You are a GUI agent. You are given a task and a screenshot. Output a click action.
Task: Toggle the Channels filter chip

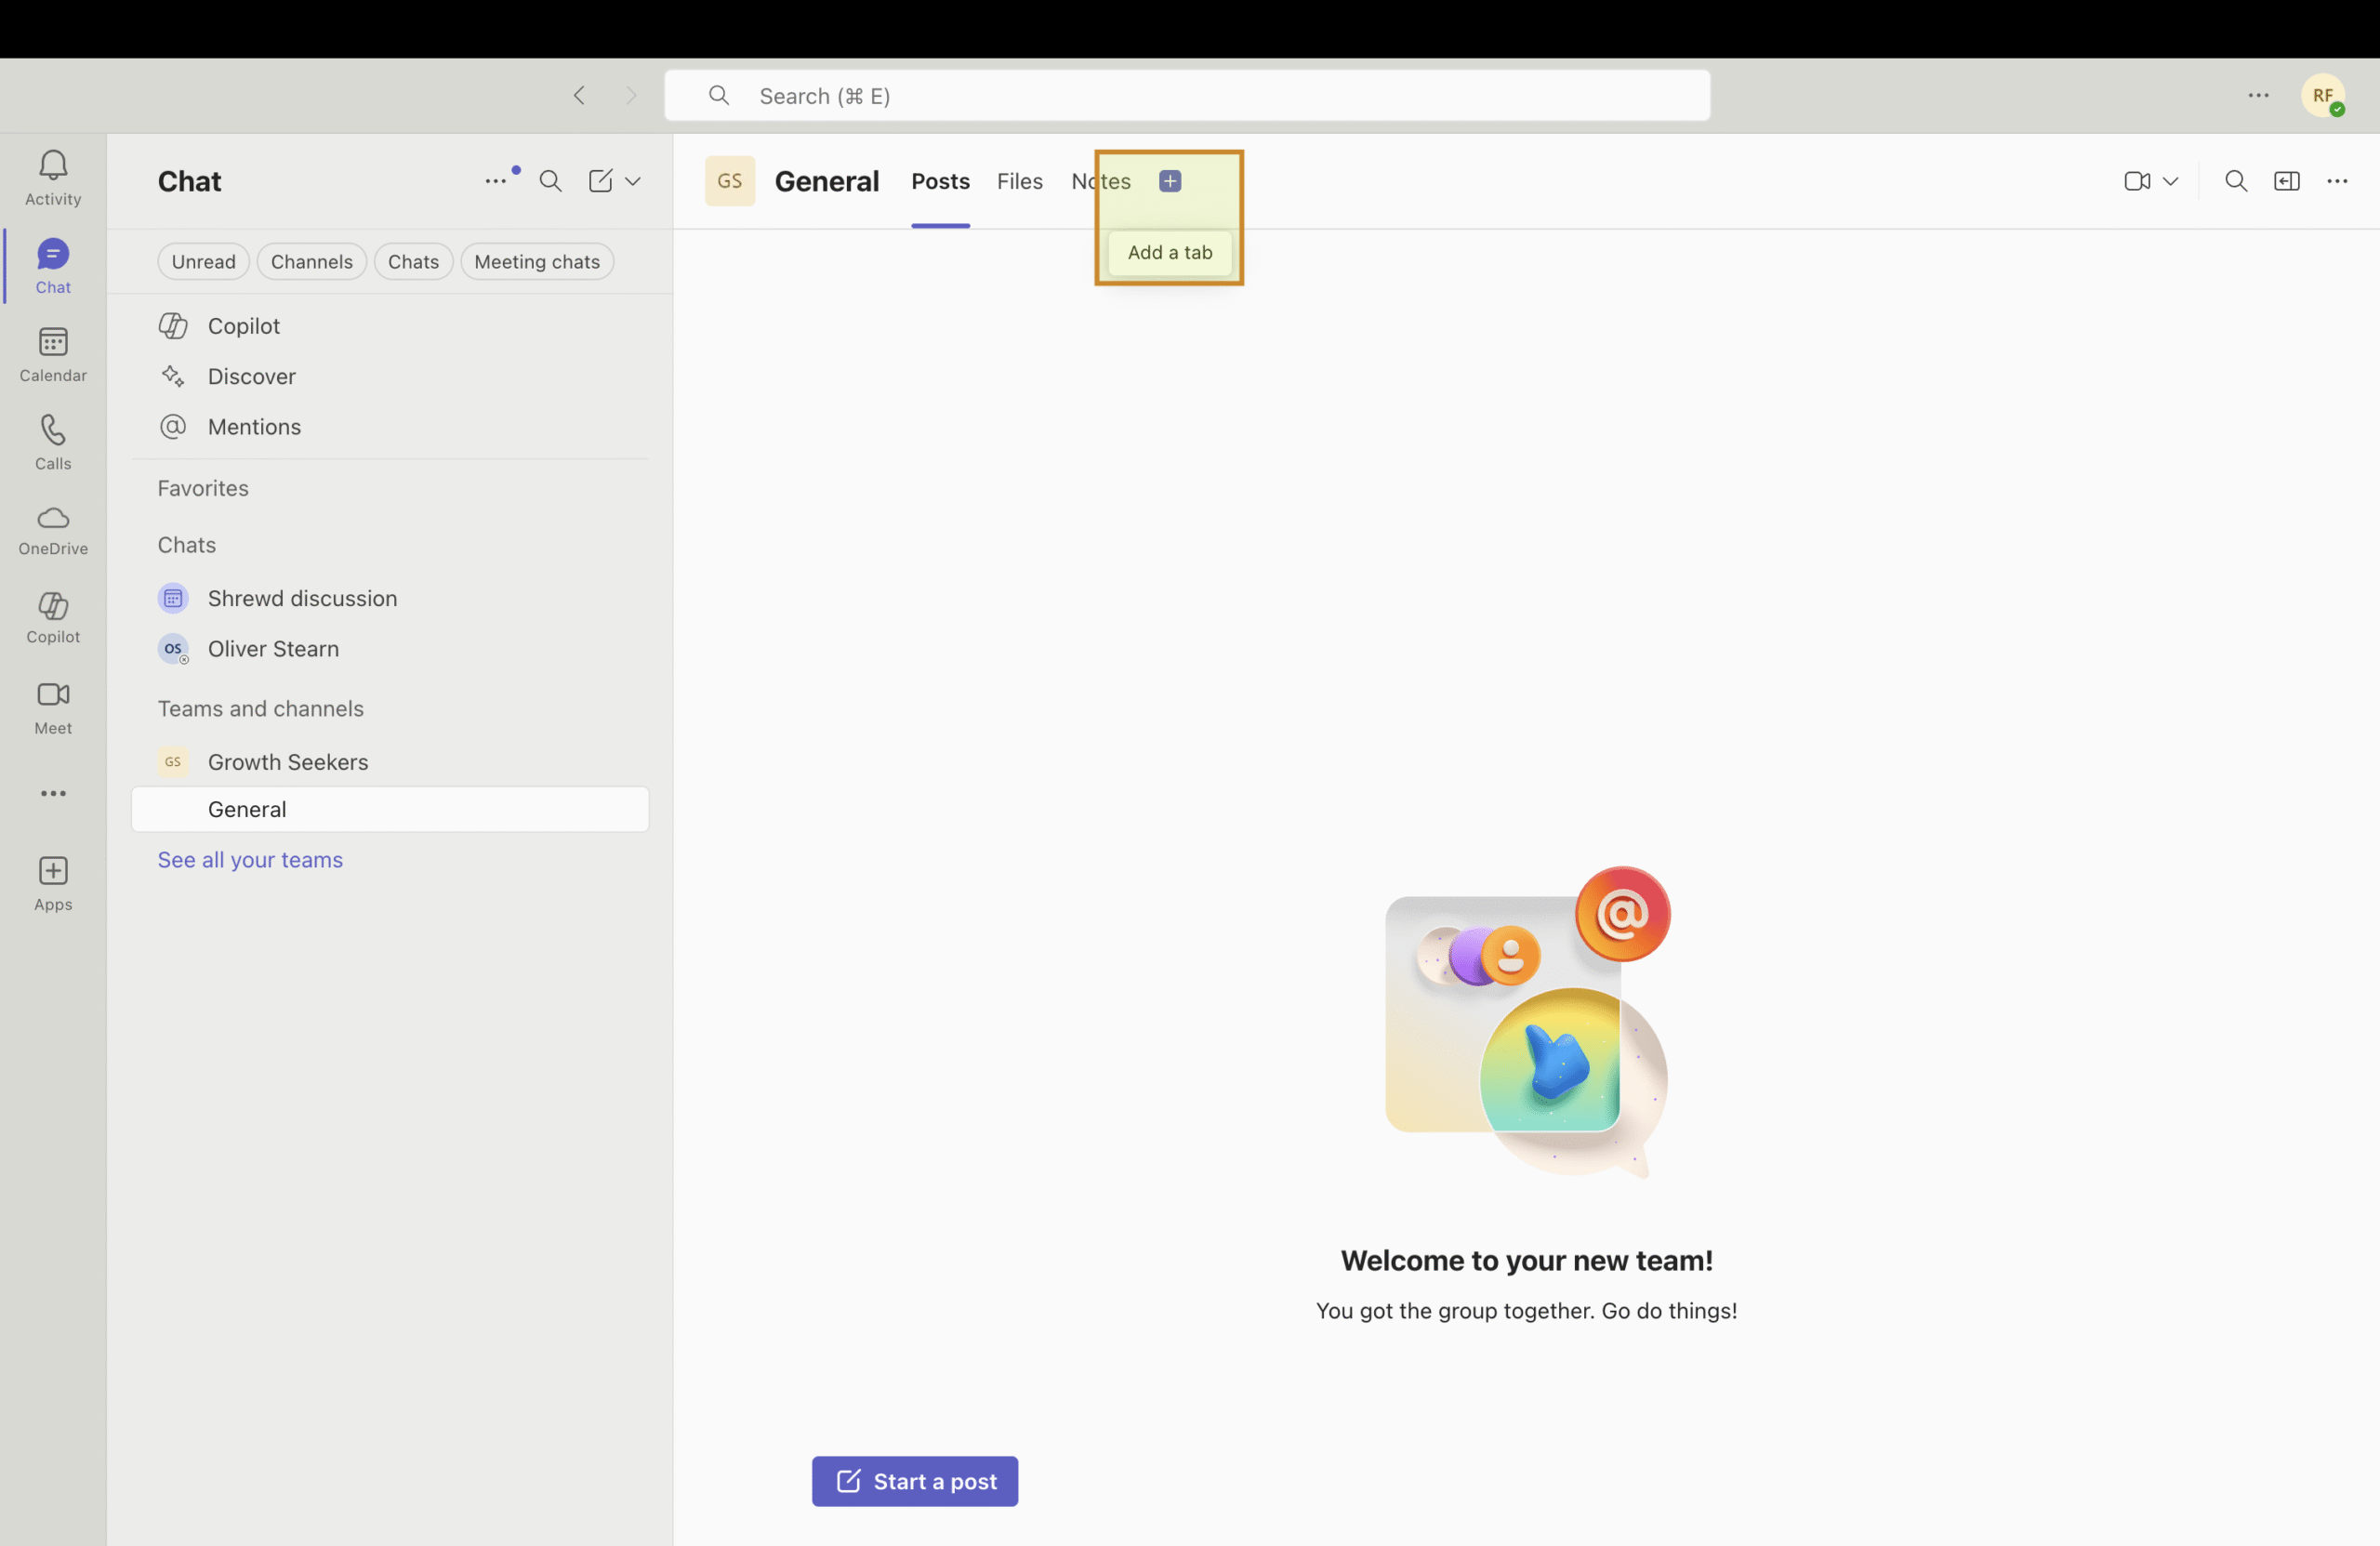click(x=311, y=262)
